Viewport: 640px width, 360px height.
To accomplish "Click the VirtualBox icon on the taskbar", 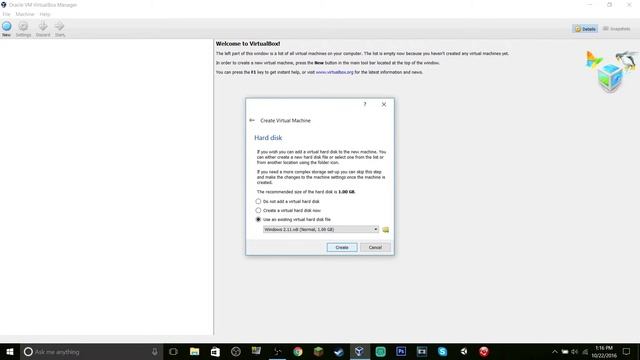I will tap(360, 352).
